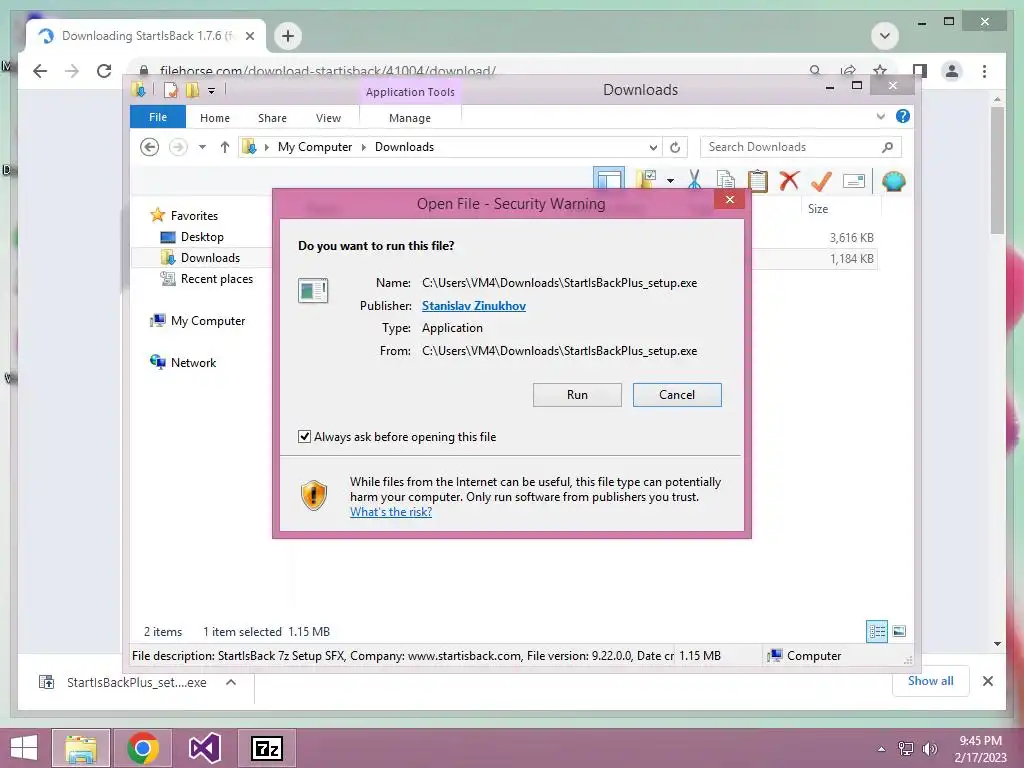1024x768 pixels.
Task: Open the What's the risk? link
Action: coord(391,512)
